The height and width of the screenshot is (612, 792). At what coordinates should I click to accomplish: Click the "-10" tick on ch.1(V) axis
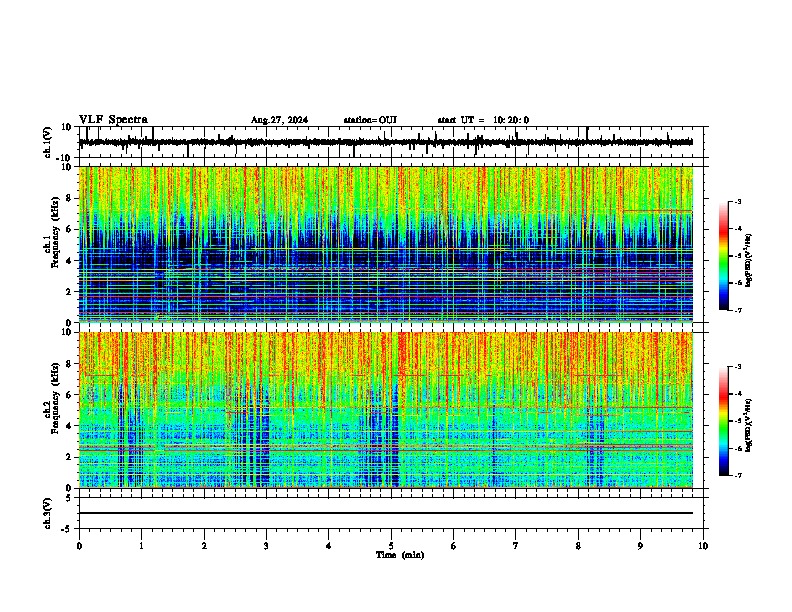(65, 158)
